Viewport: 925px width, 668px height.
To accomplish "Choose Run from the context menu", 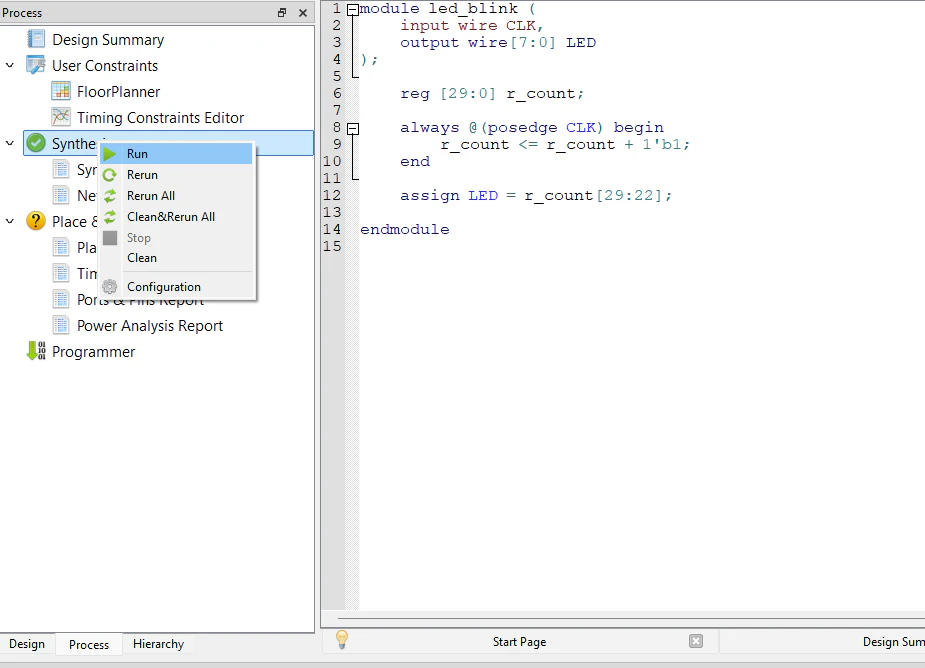I will (x=178, y=154).
